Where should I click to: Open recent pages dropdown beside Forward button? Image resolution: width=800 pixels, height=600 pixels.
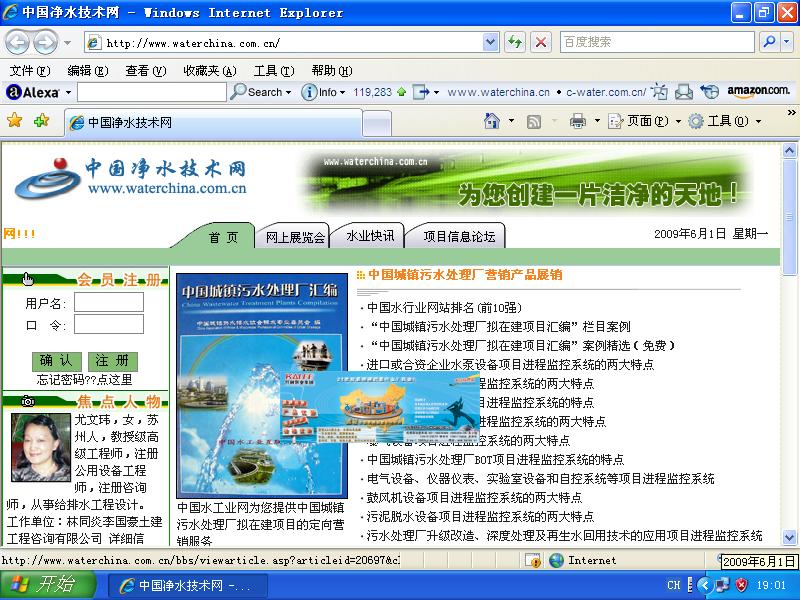[67, 43]
